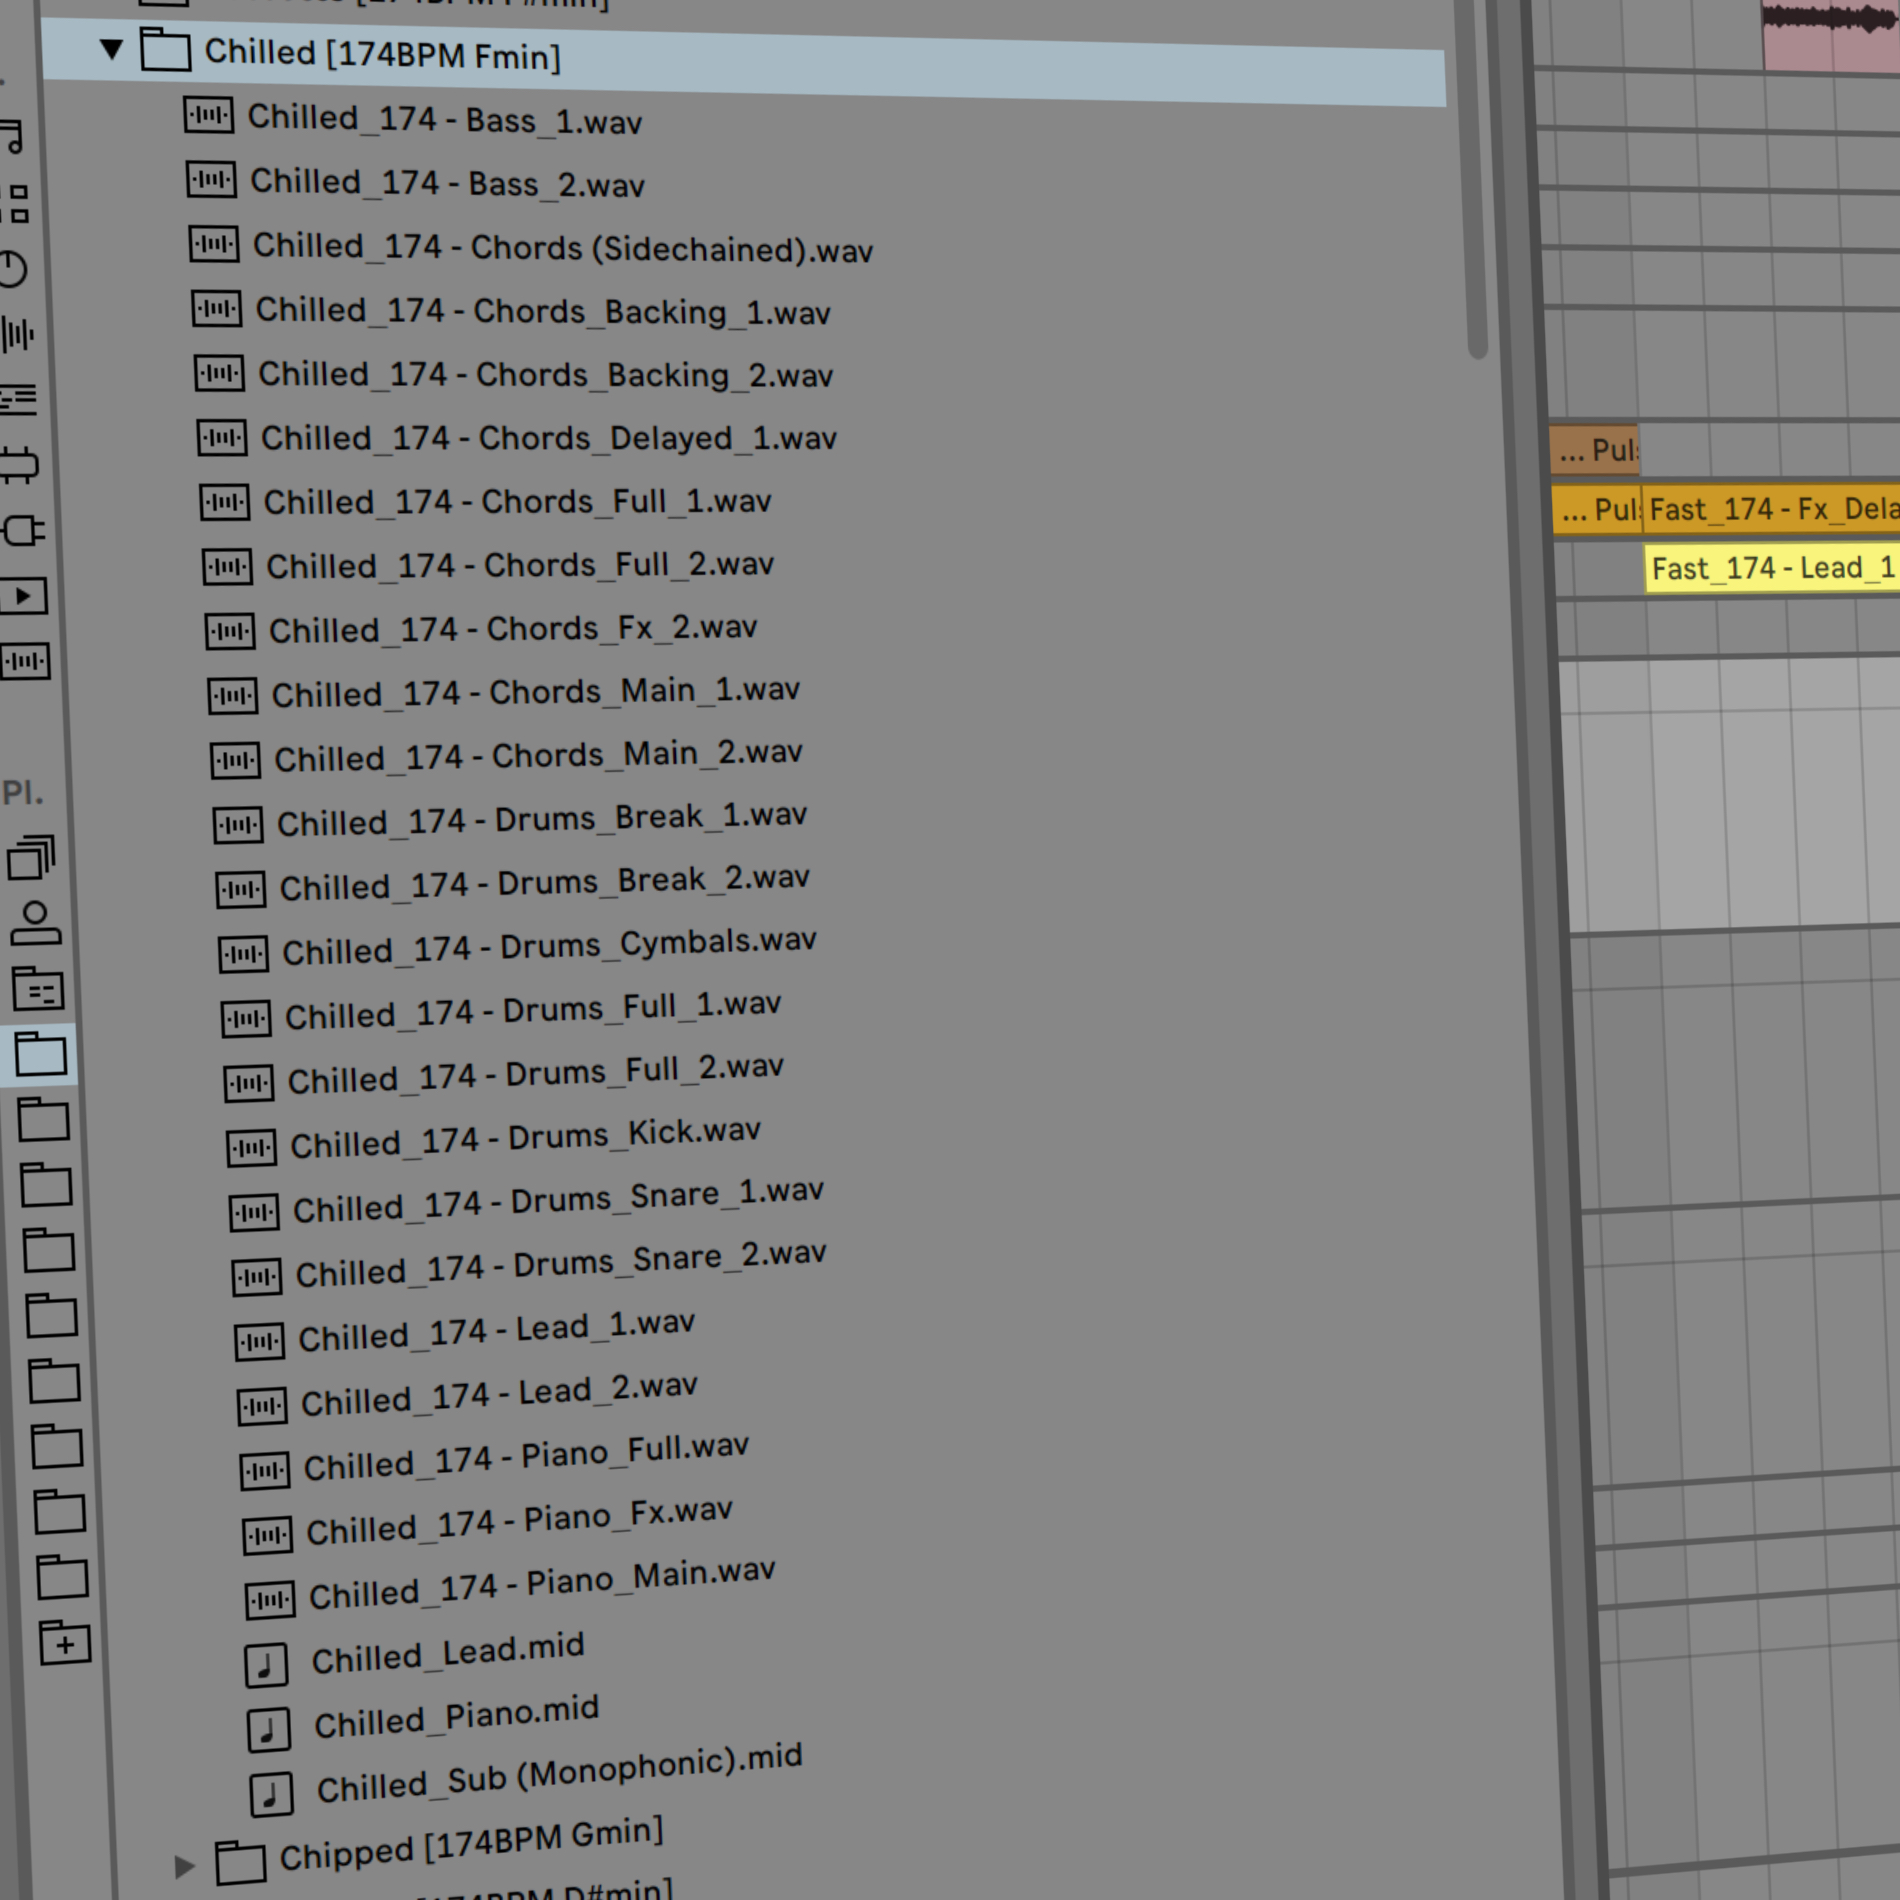This screenshot has height=1900, width=1900.
Task: Open the Samples category waveform icon
Action: point(25,661)
